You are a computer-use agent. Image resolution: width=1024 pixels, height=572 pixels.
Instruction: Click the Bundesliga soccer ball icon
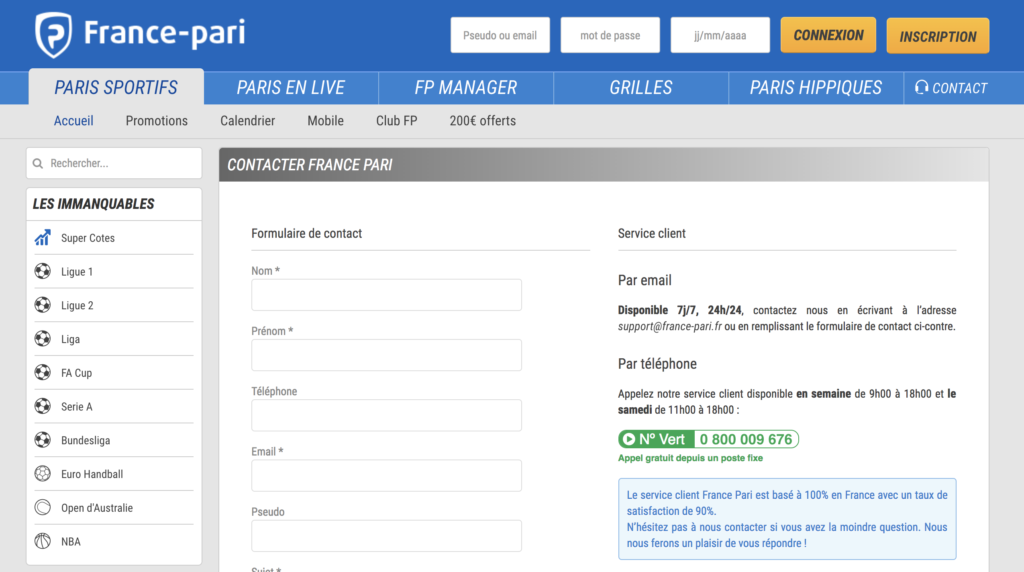(42, 440)
